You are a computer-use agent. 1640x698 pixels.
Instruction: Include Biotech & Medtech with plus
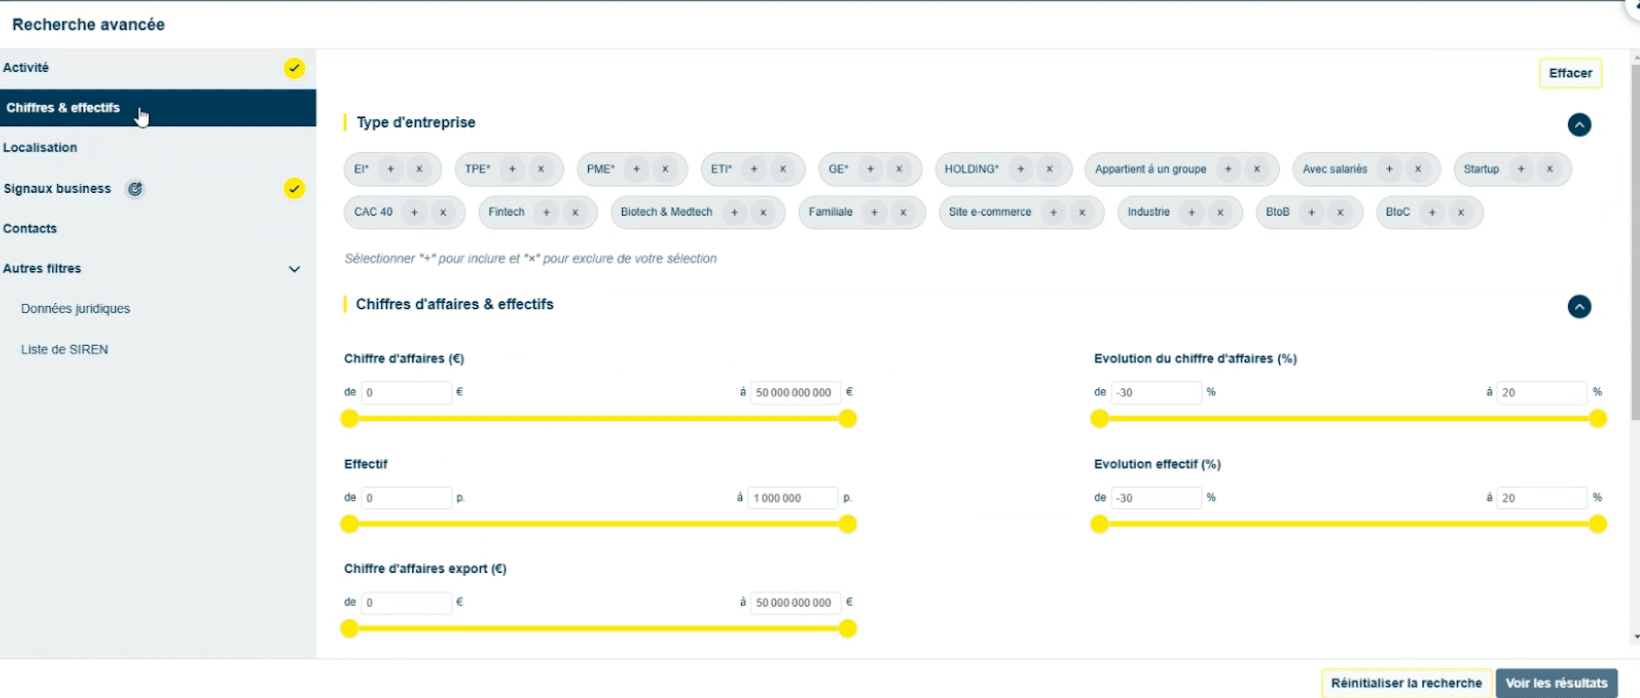point(735,212)
